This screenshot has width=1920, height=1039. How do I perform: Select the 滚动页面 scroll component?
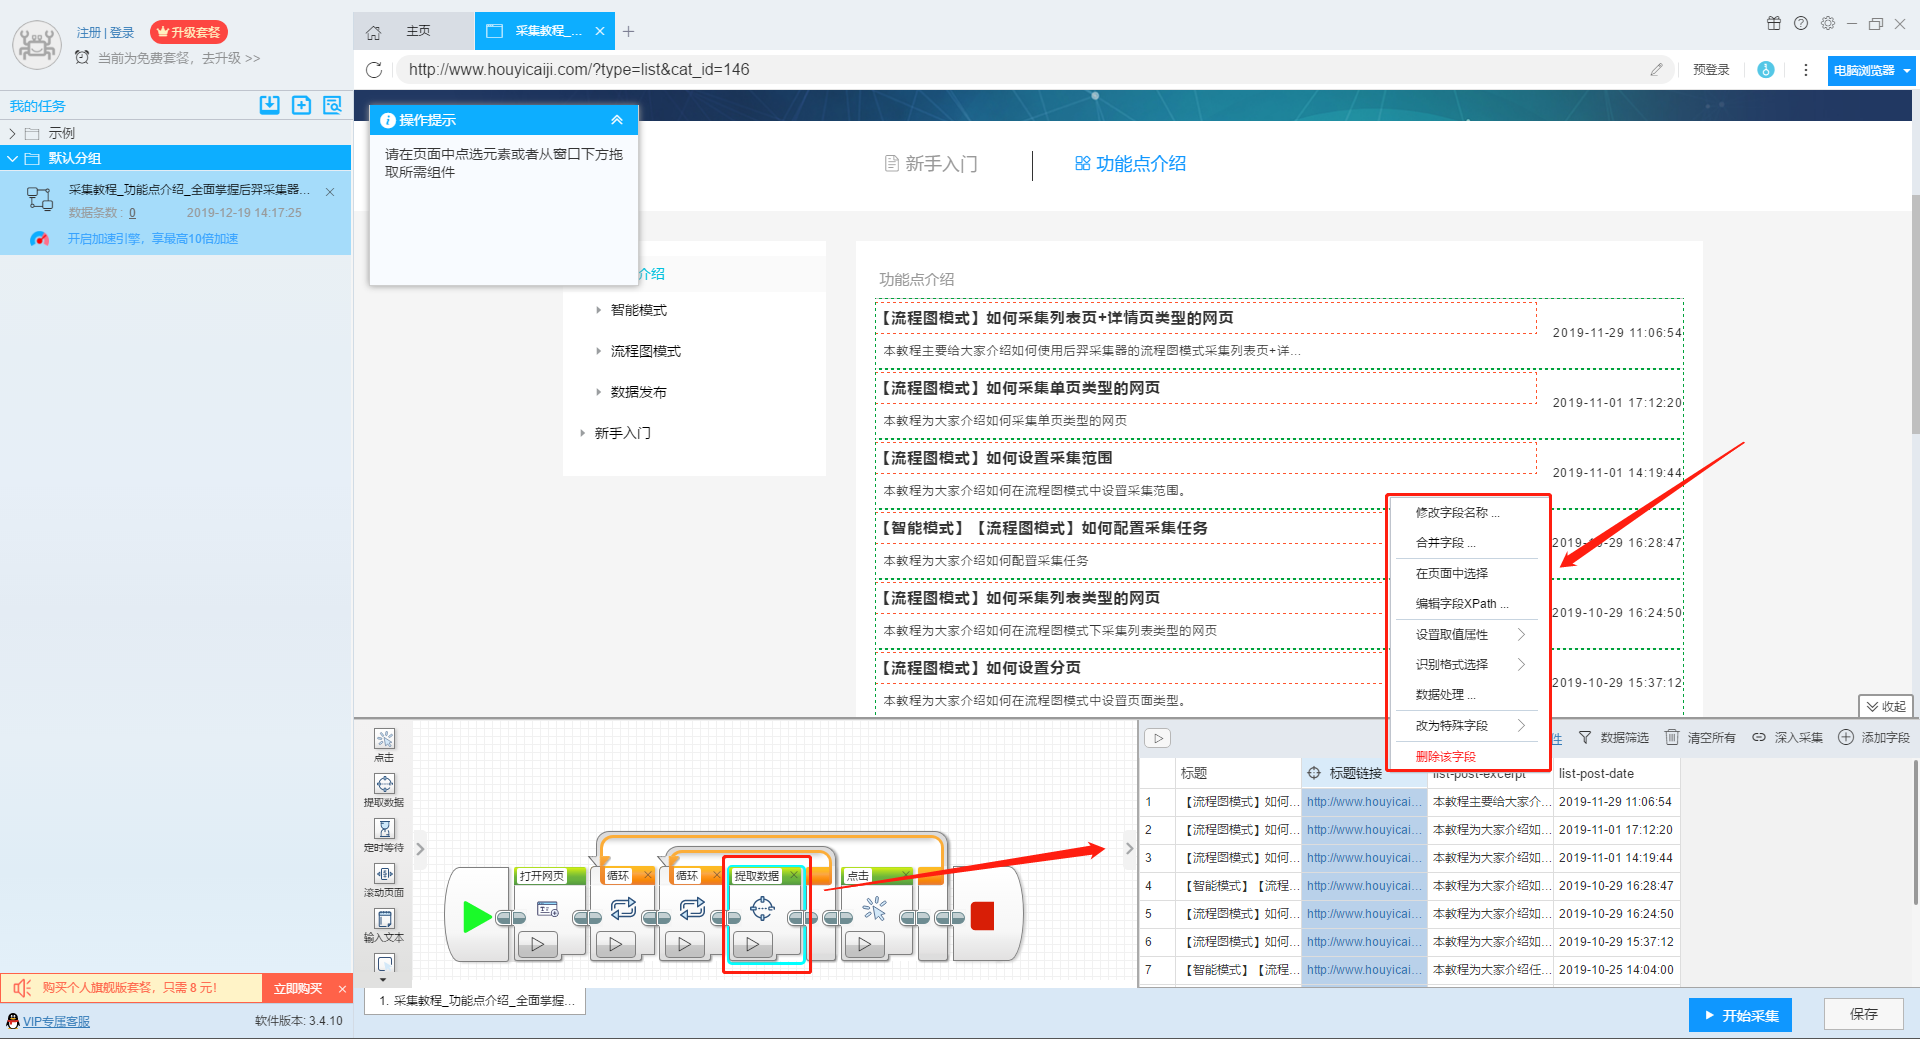[x=384, y=880]
